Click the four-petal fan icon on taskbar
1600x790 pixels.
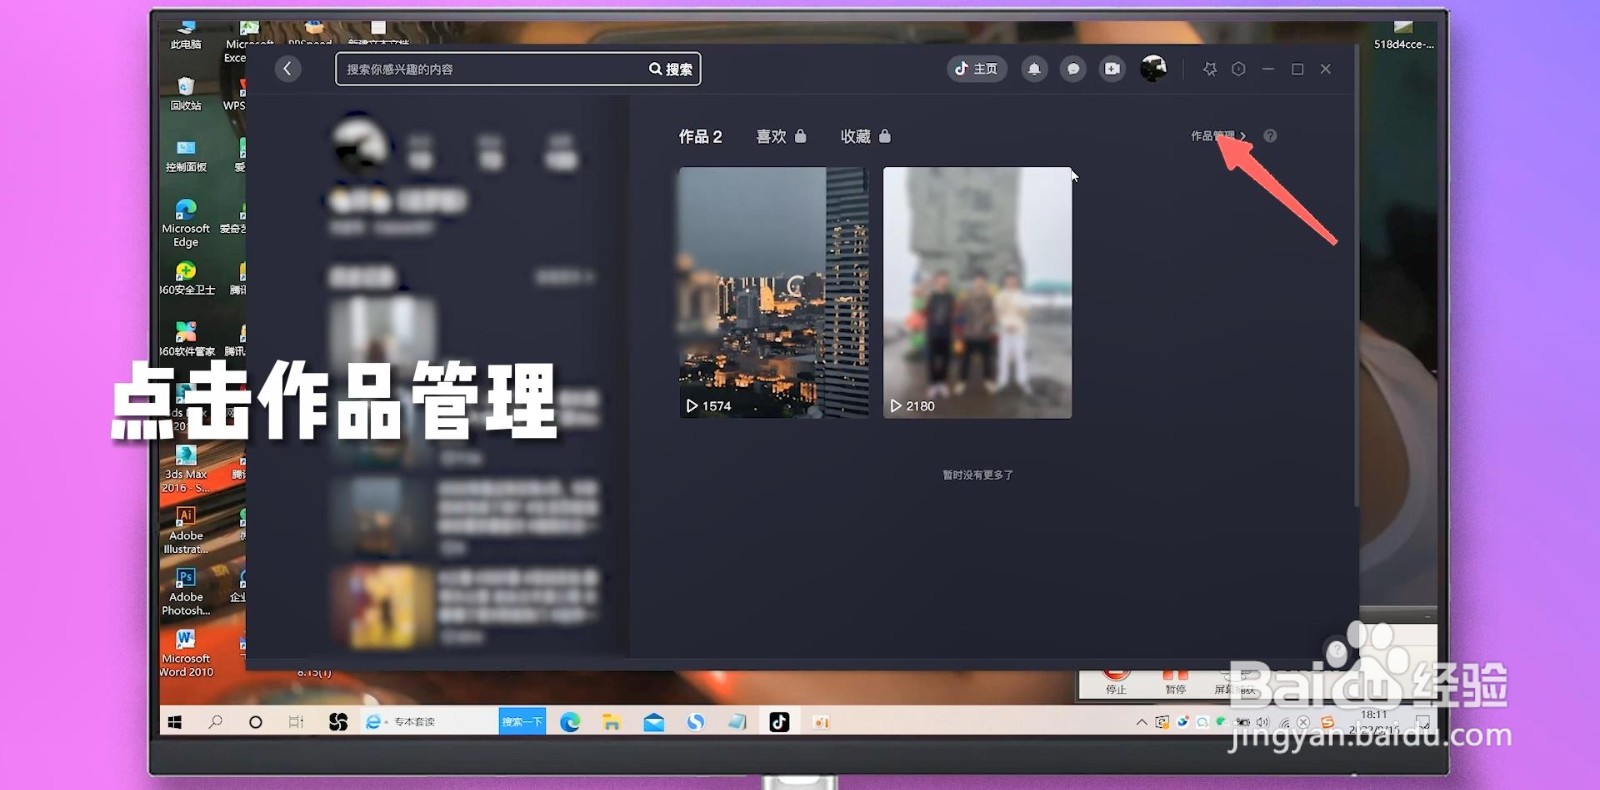coord(338,722)
